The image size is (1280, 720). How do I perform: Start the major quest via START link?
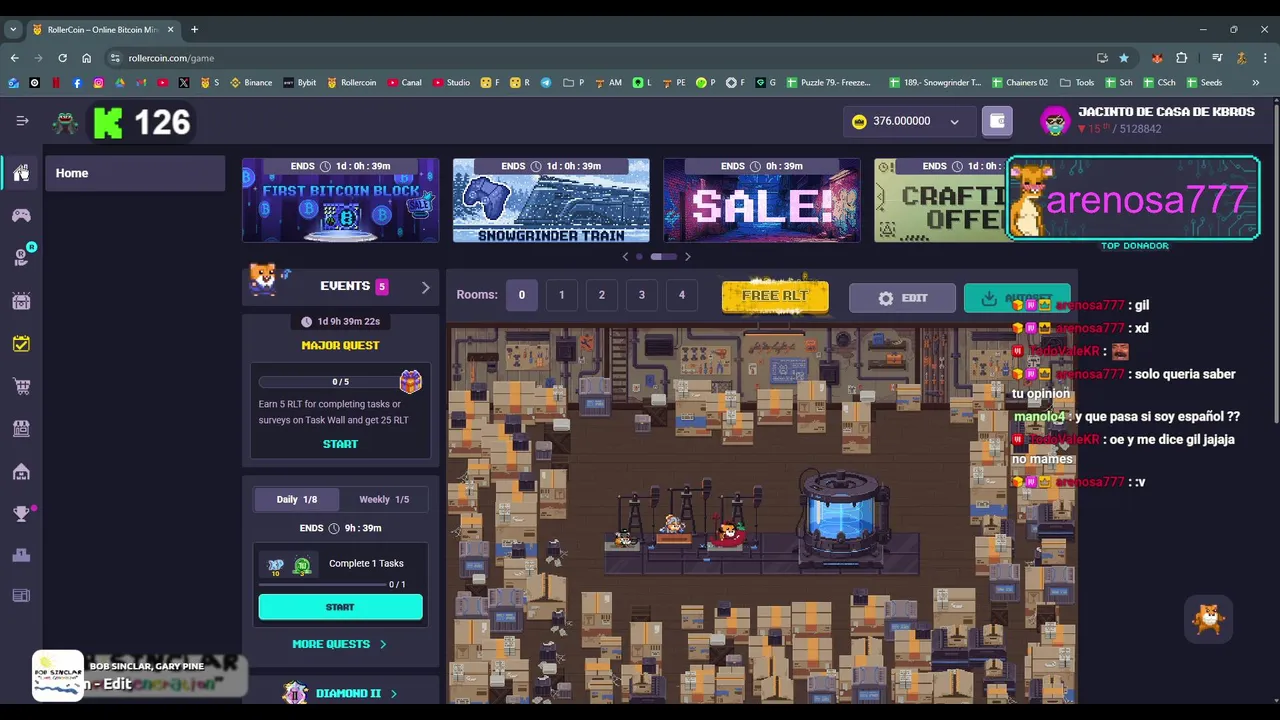coord(340,444)
